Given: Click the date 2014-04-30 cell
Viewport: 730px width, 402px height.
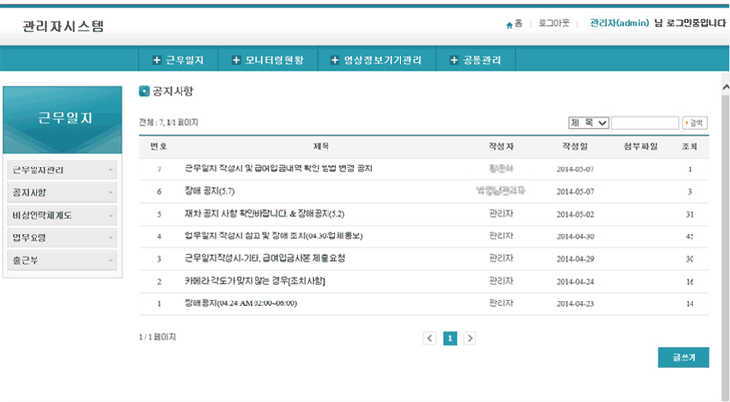Looking at the screenshot, I should [575, 236].
